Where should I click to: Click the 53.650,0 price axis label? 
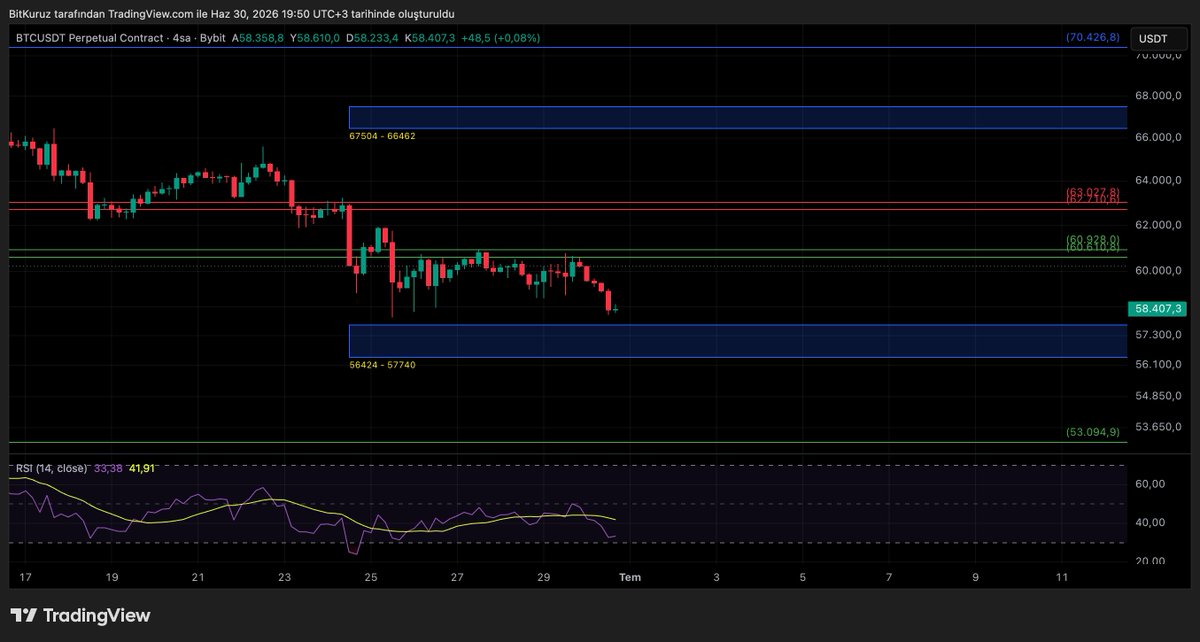pyautogui.click(x=1158, y=427)
